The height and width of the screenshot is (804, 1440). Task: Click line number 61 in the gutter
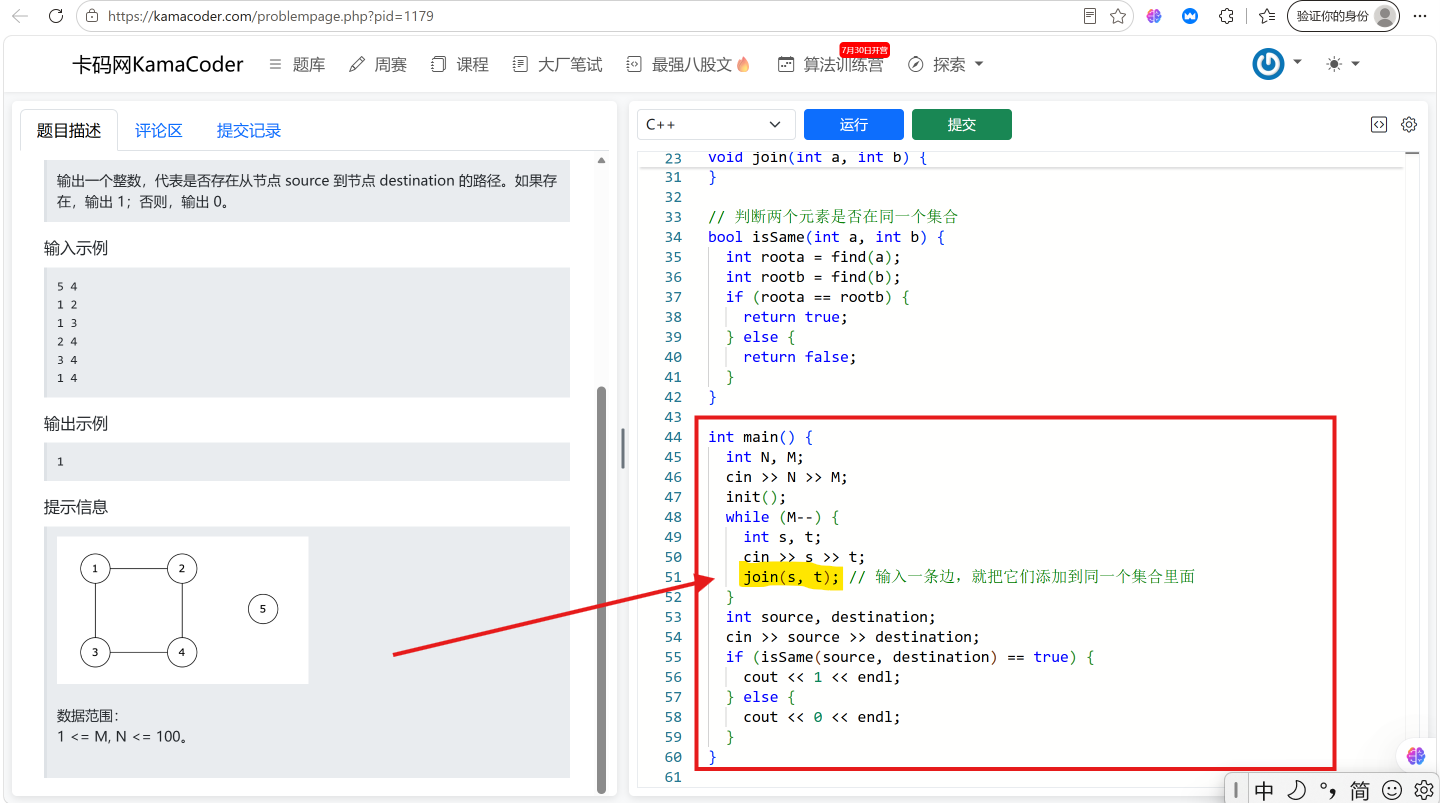click(x=672, y=777)
